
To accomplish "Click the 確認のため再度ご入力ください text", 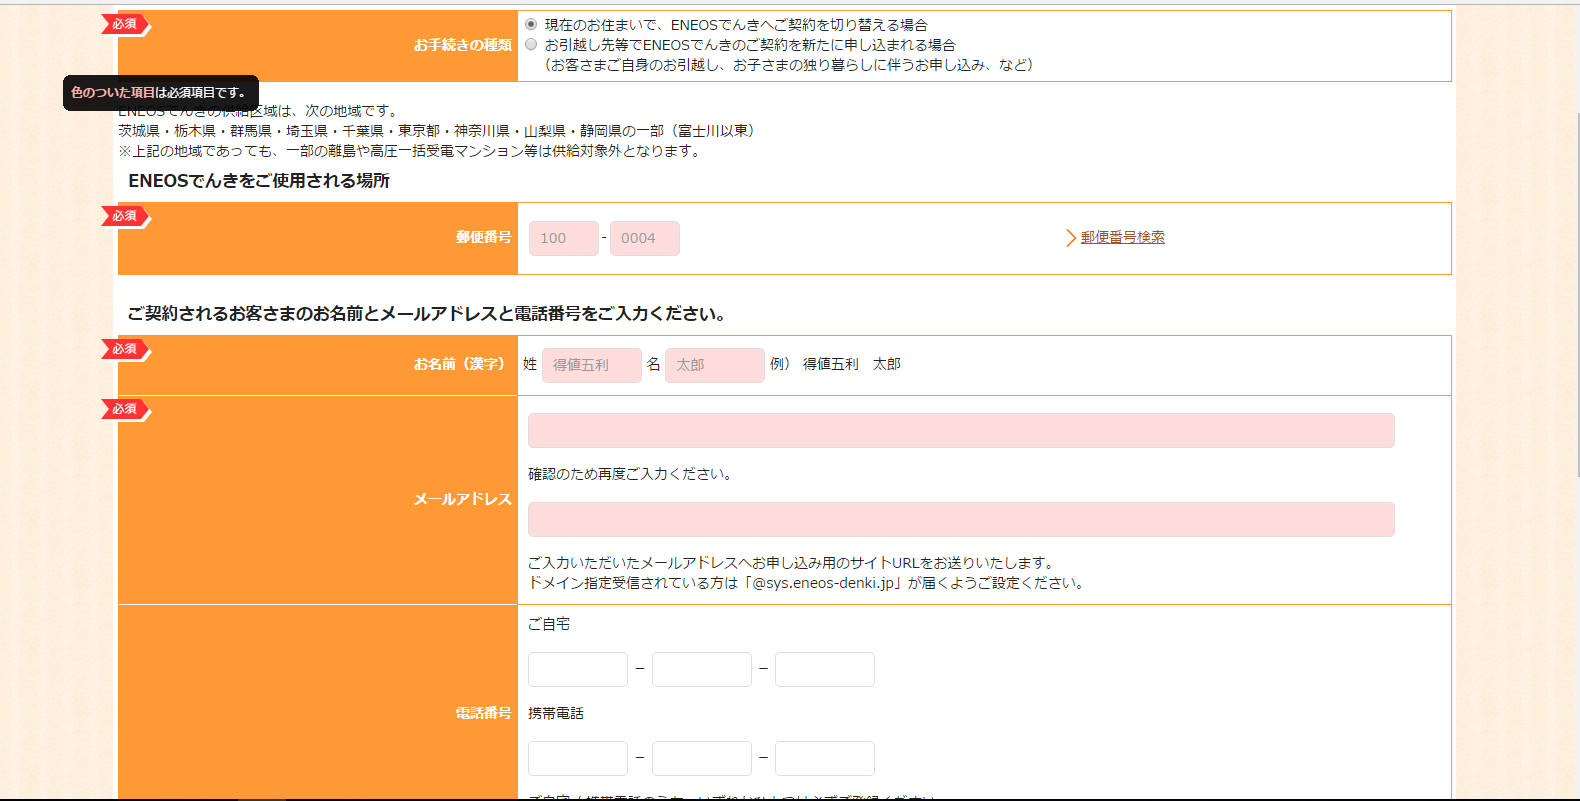I will point(632,474).
